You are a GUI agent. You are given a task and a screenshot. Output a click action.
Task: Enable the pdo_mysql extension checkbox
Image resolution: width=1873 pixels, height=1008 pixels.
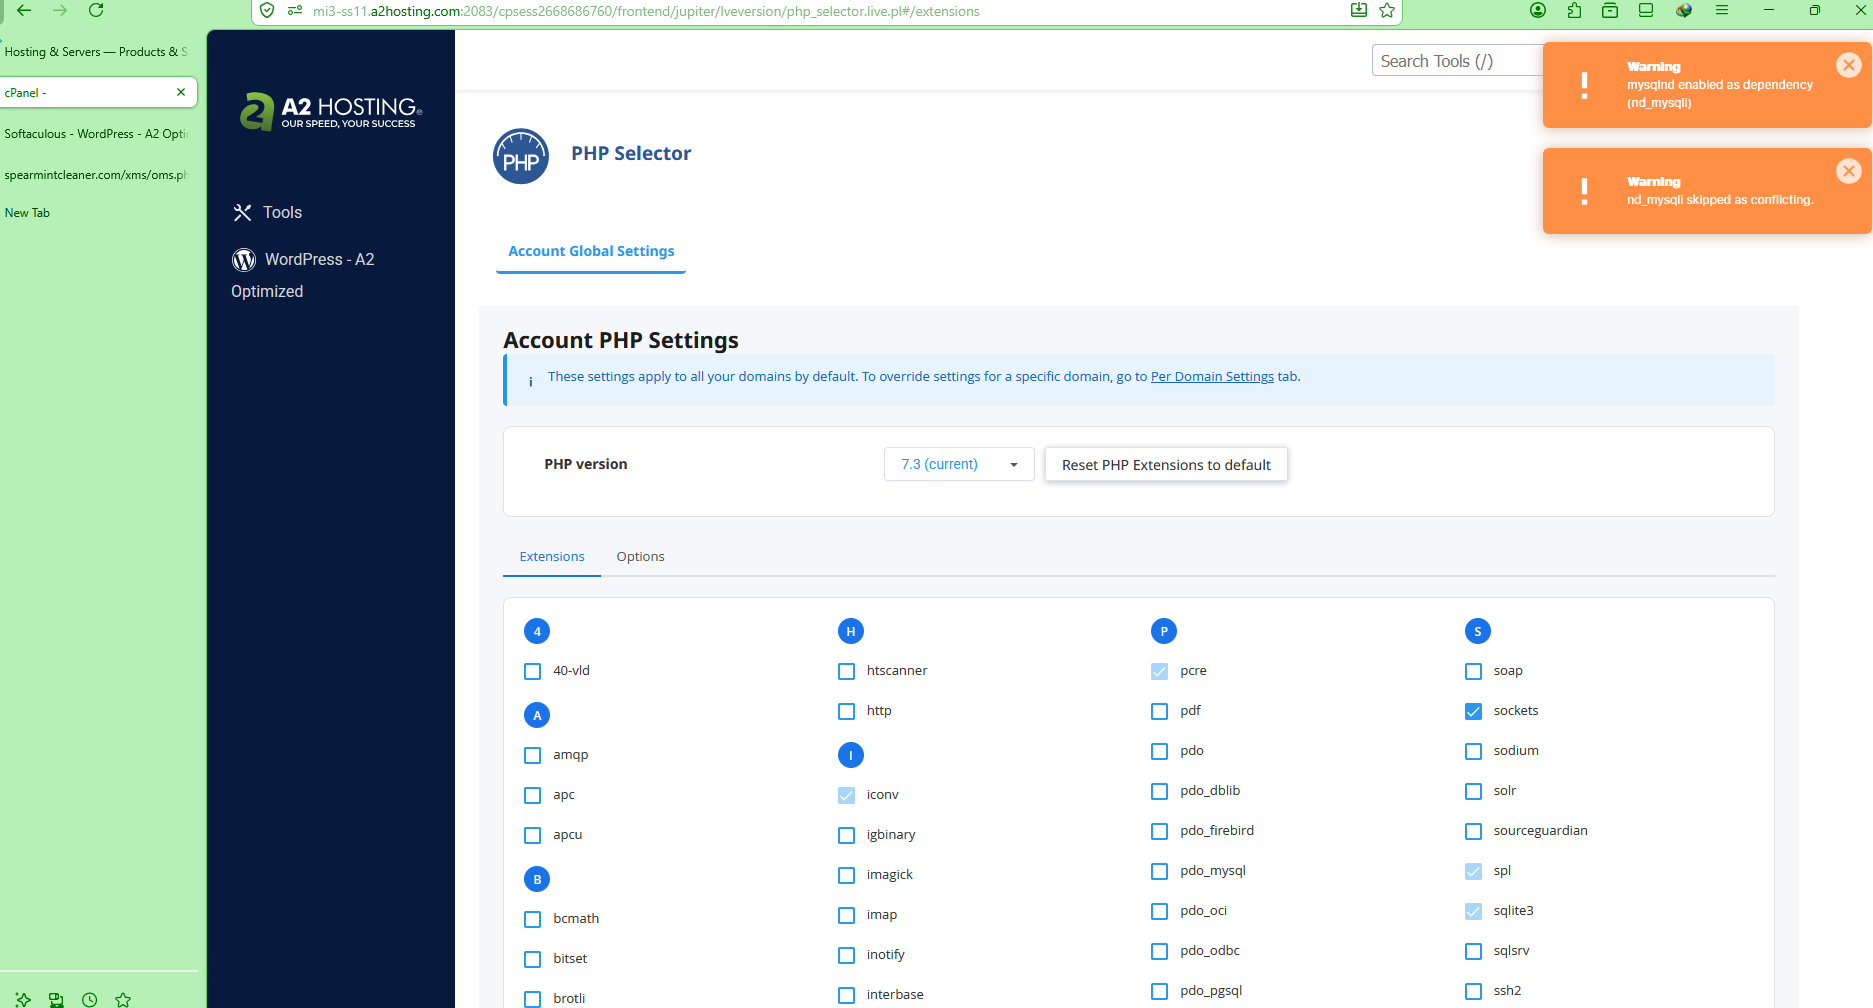(x=1160, y=871)
